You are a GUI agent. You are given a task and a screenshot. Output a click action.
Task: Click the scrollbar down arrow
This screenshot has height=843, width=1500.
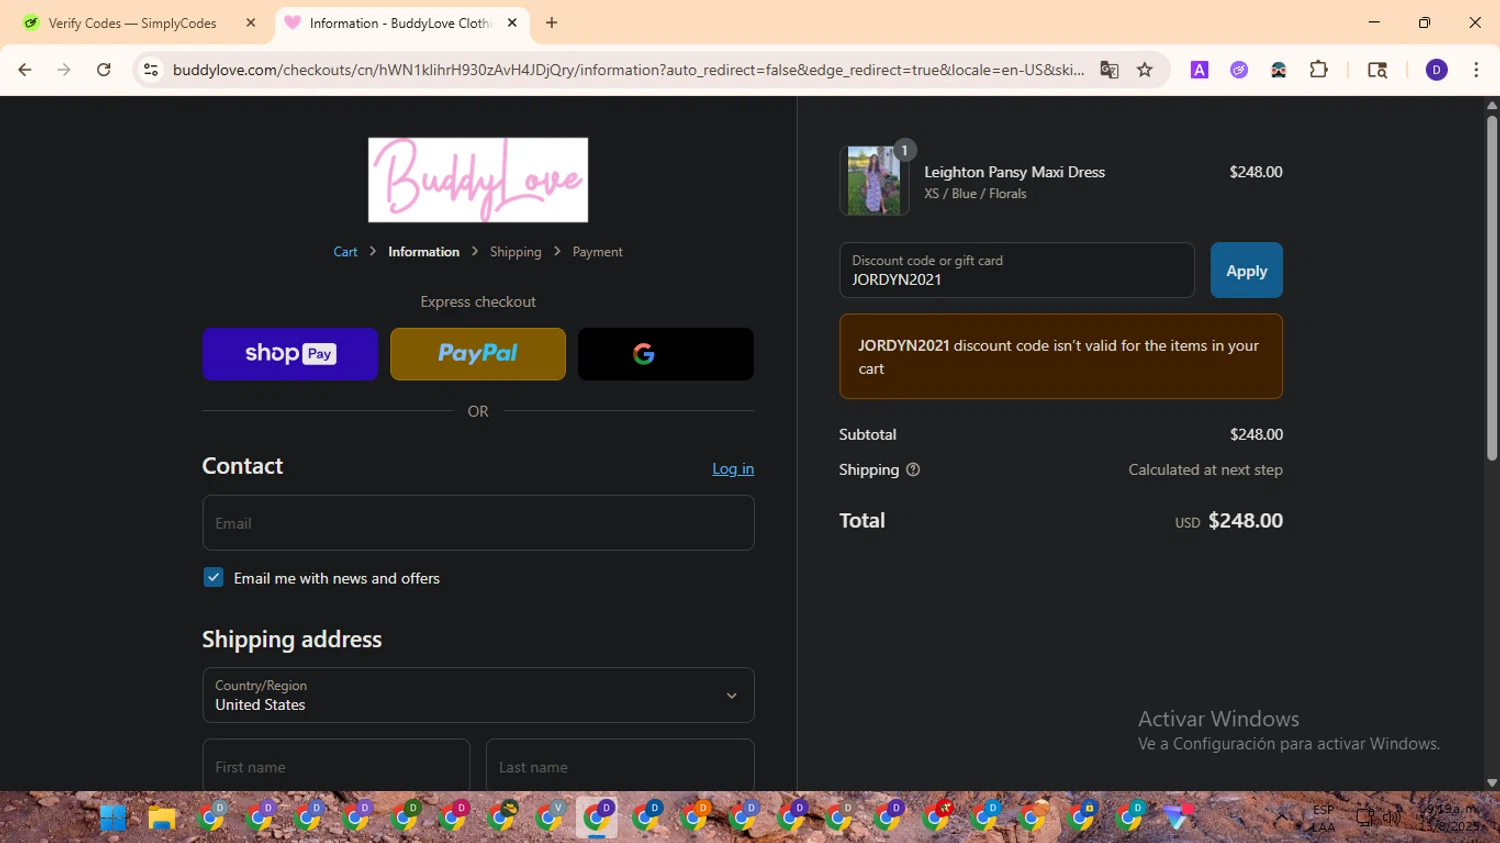click(1491, 783)
